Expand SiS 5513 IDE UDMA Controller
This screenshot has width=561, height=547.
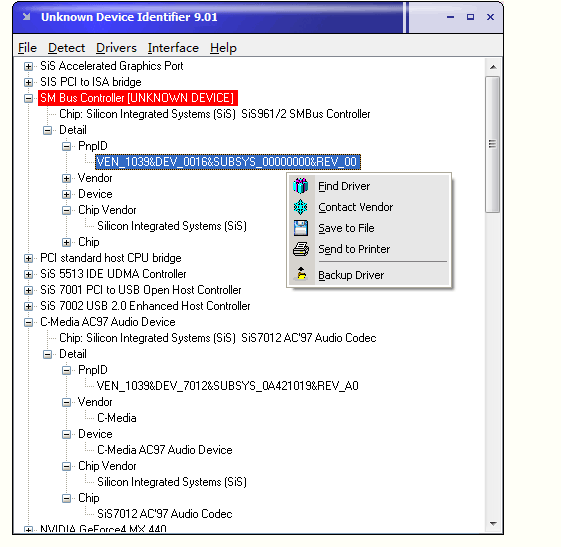[28, 274]
